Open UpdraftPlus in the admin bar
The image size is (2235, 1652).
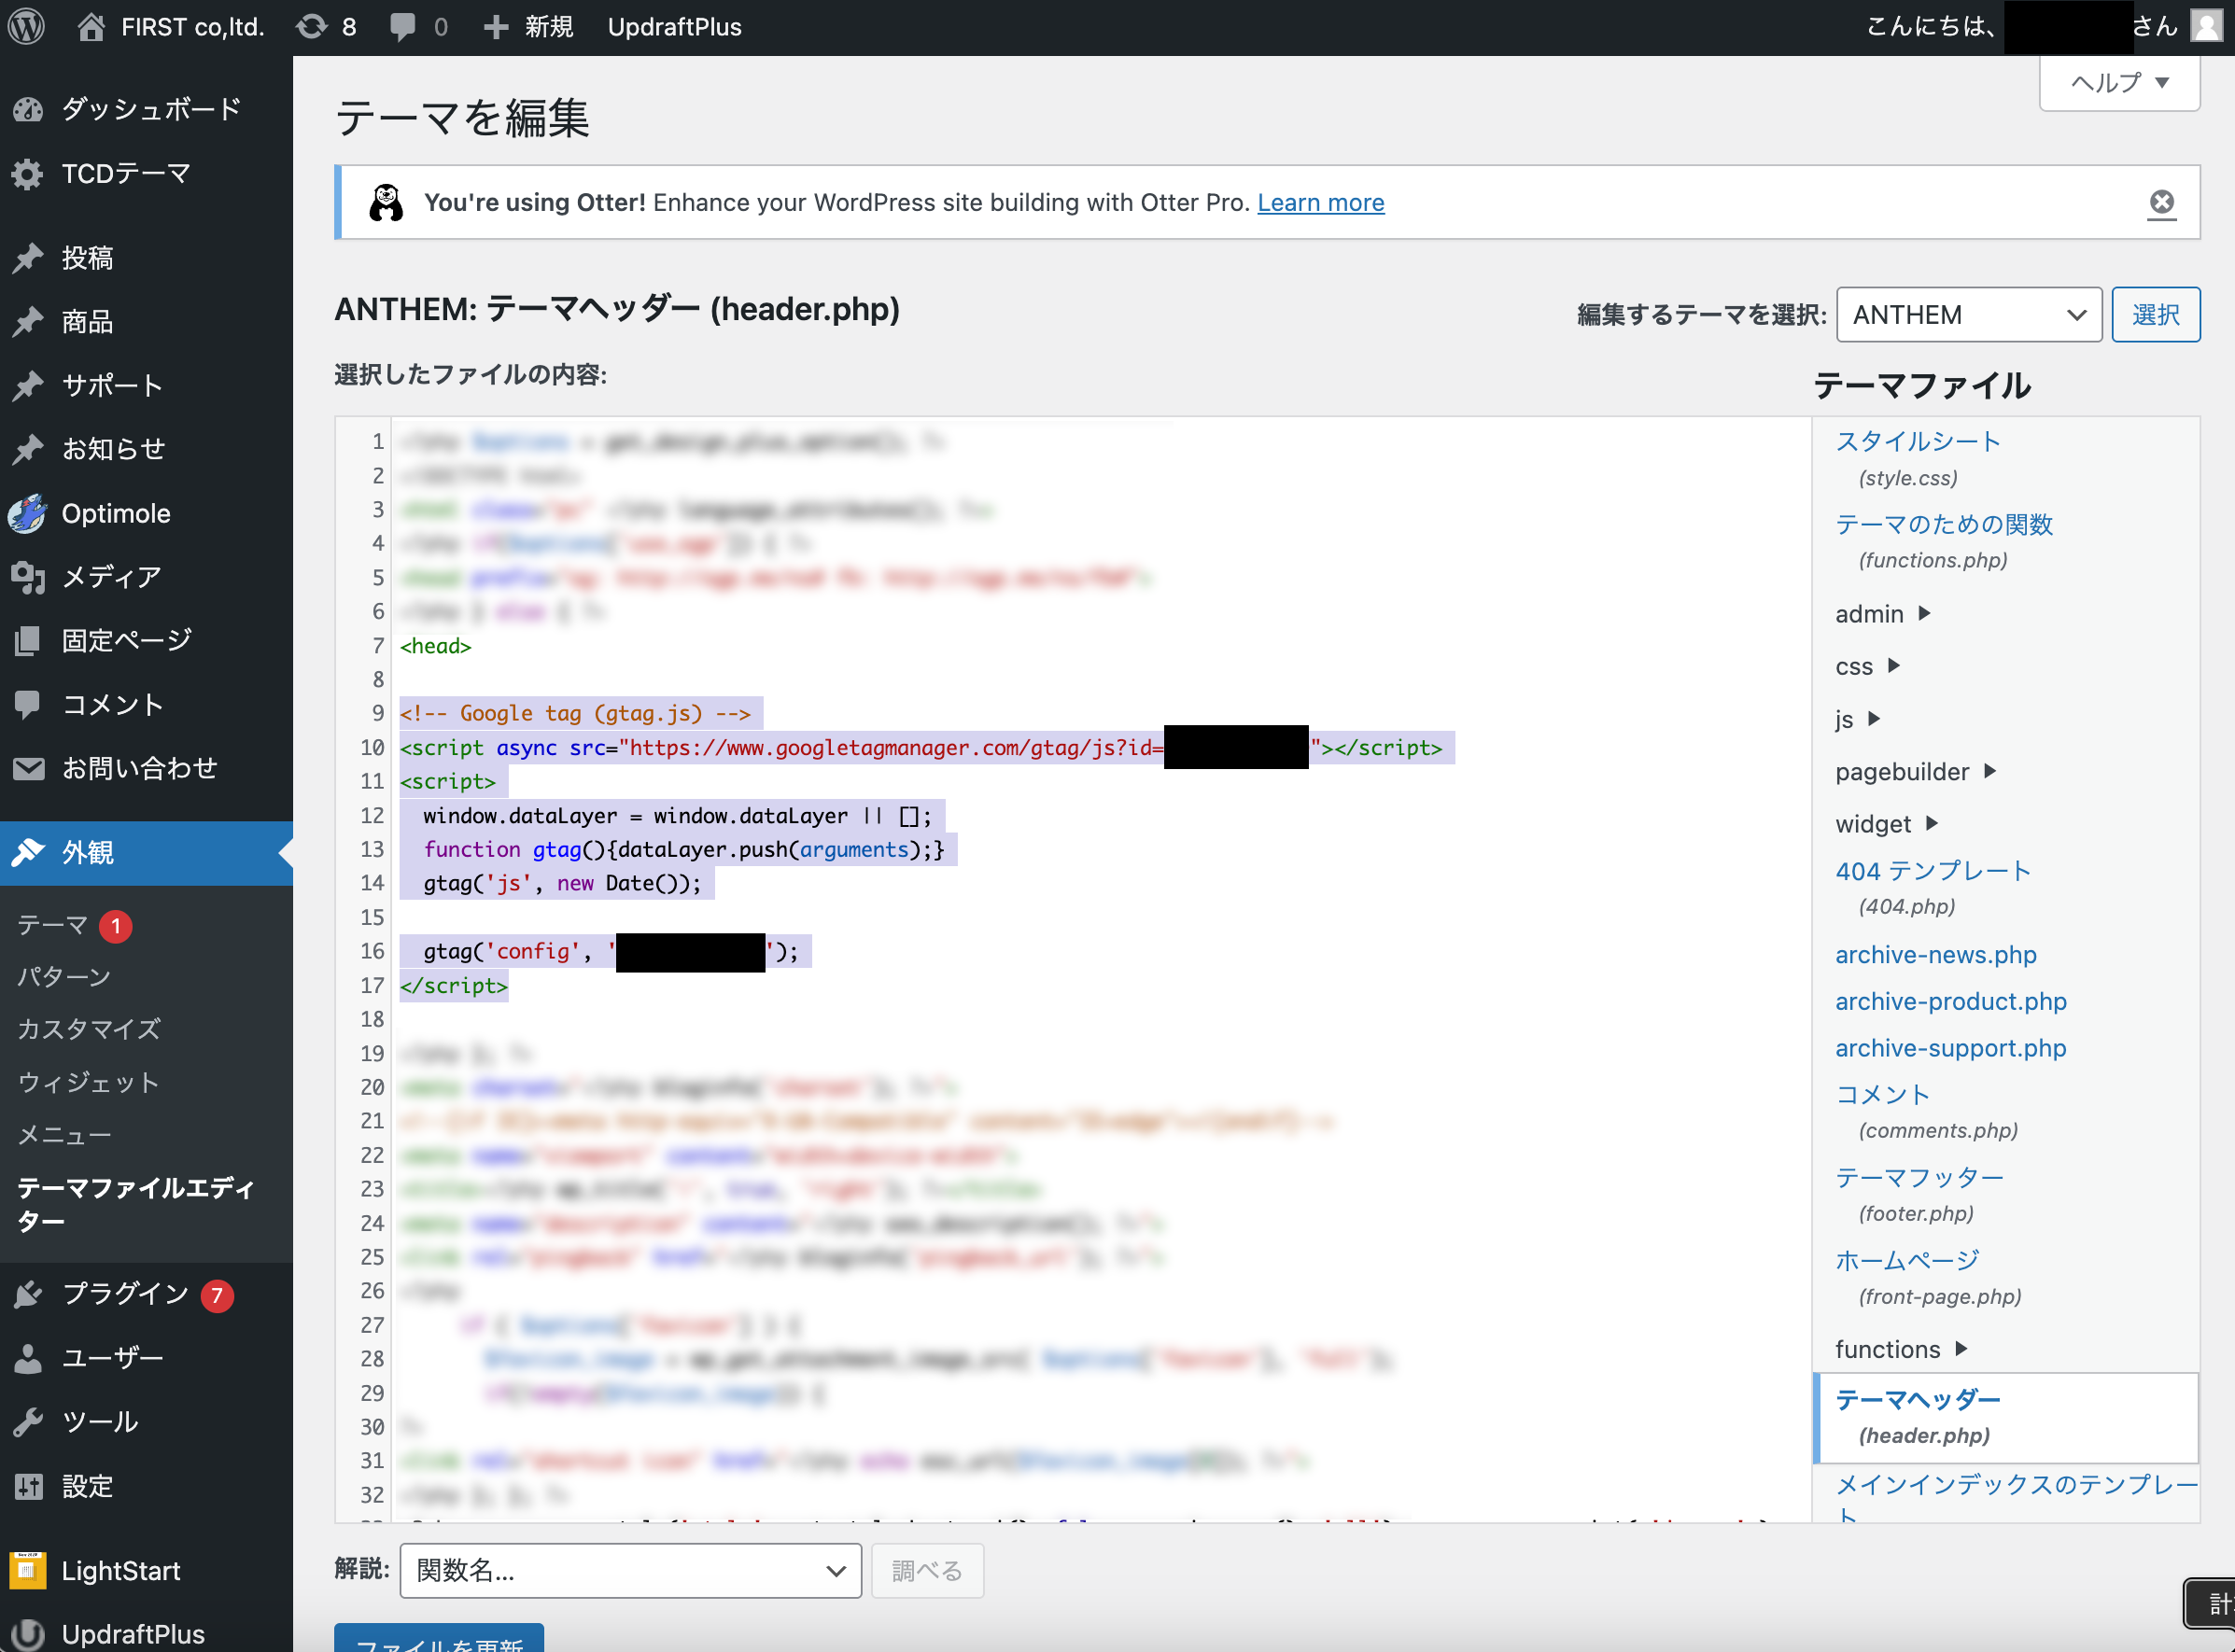coord(674,27)
